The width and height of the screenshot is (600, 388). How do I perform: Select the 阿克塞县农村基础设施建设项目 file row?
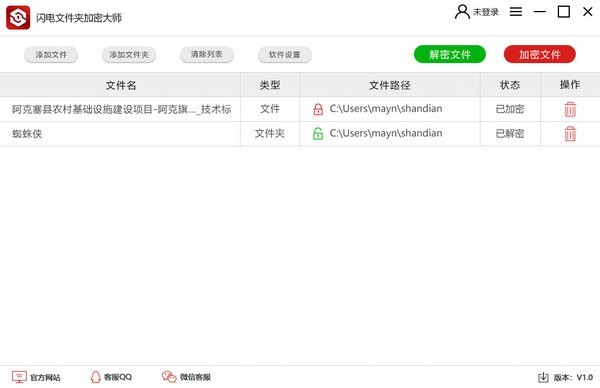[x=300, y=109]
